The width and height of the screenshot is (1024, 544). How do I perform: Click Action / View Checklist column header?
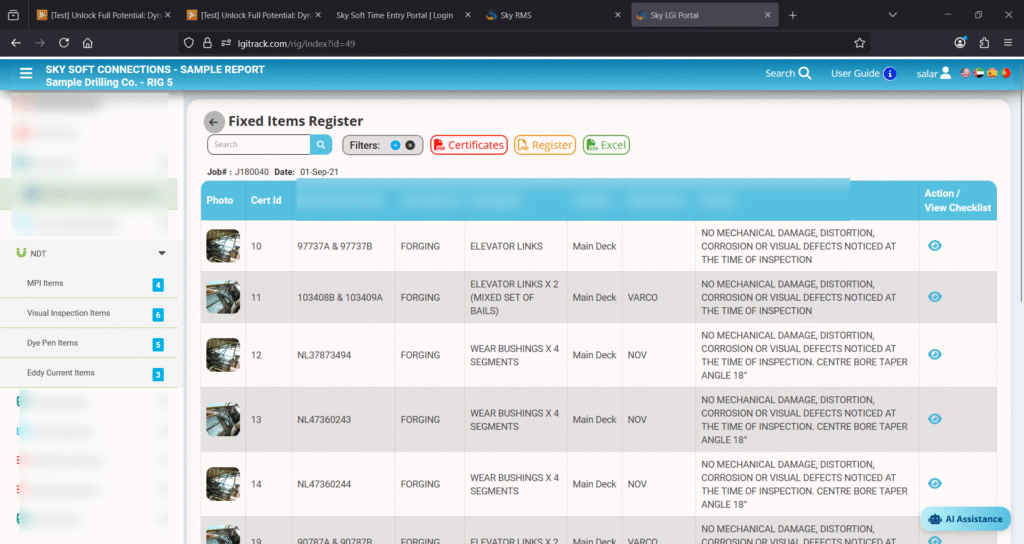tap(957, 200)
